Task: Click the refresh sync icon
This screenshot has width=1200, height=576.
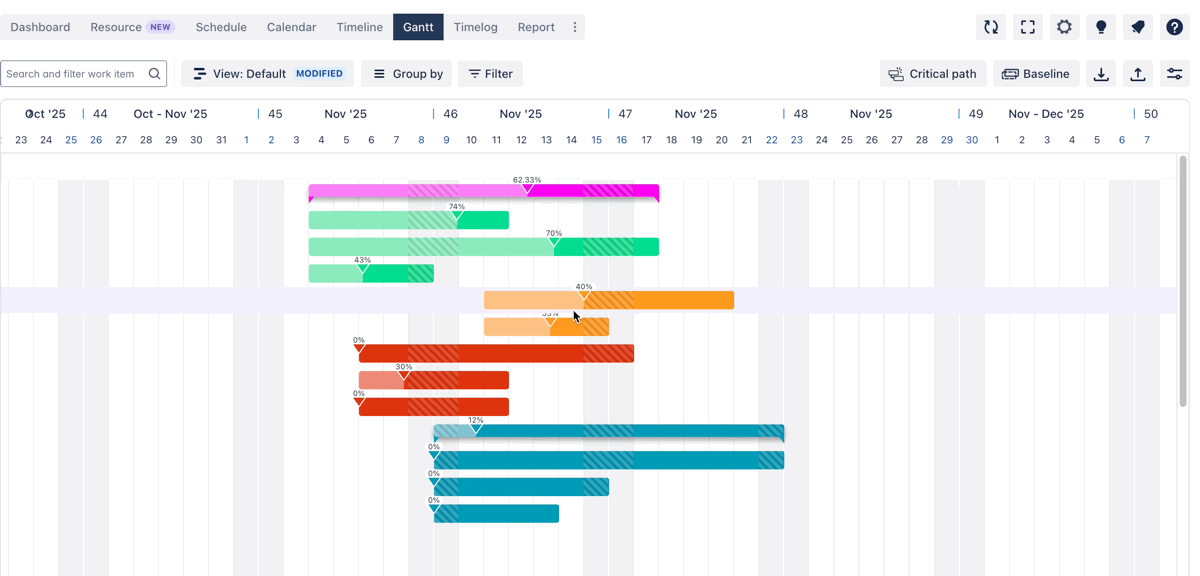Action: 991,27
